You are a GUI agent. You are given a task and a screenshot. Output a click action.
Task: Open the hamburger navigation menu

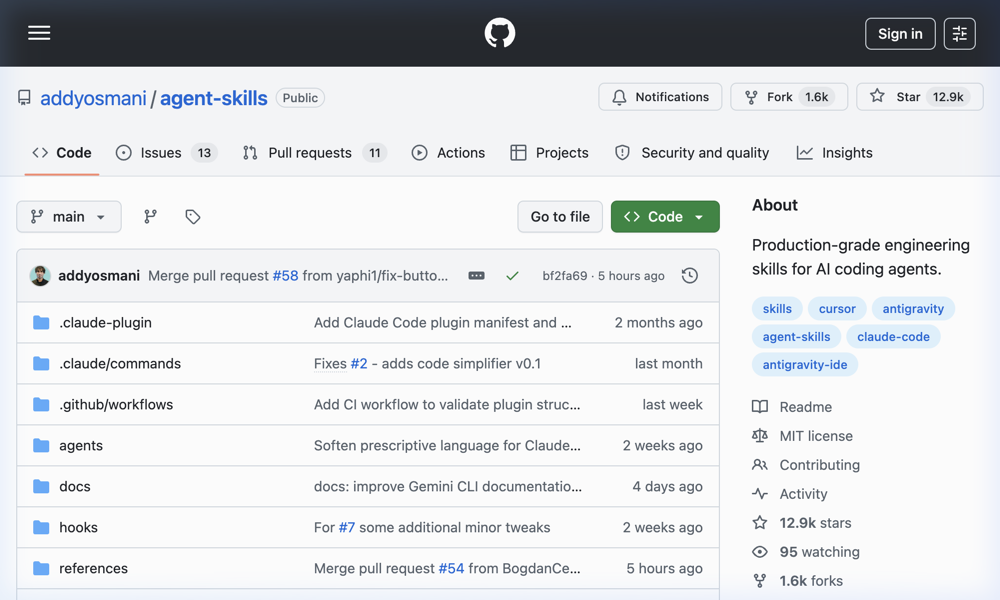[39, 33]
